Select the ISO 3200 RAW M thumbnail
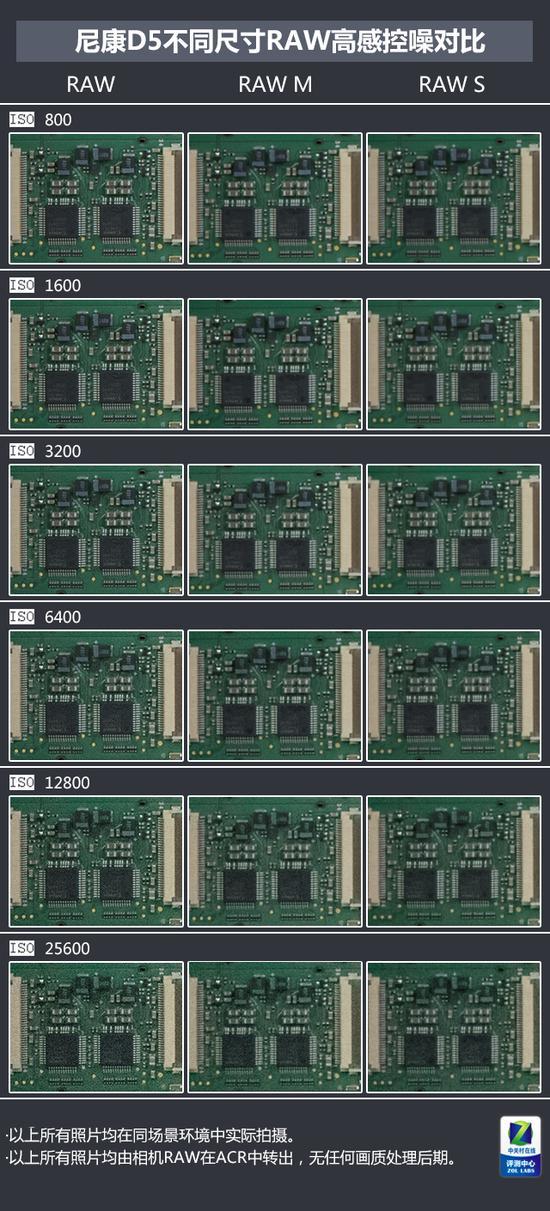550x1211 pixels. [x=275, y=530]
